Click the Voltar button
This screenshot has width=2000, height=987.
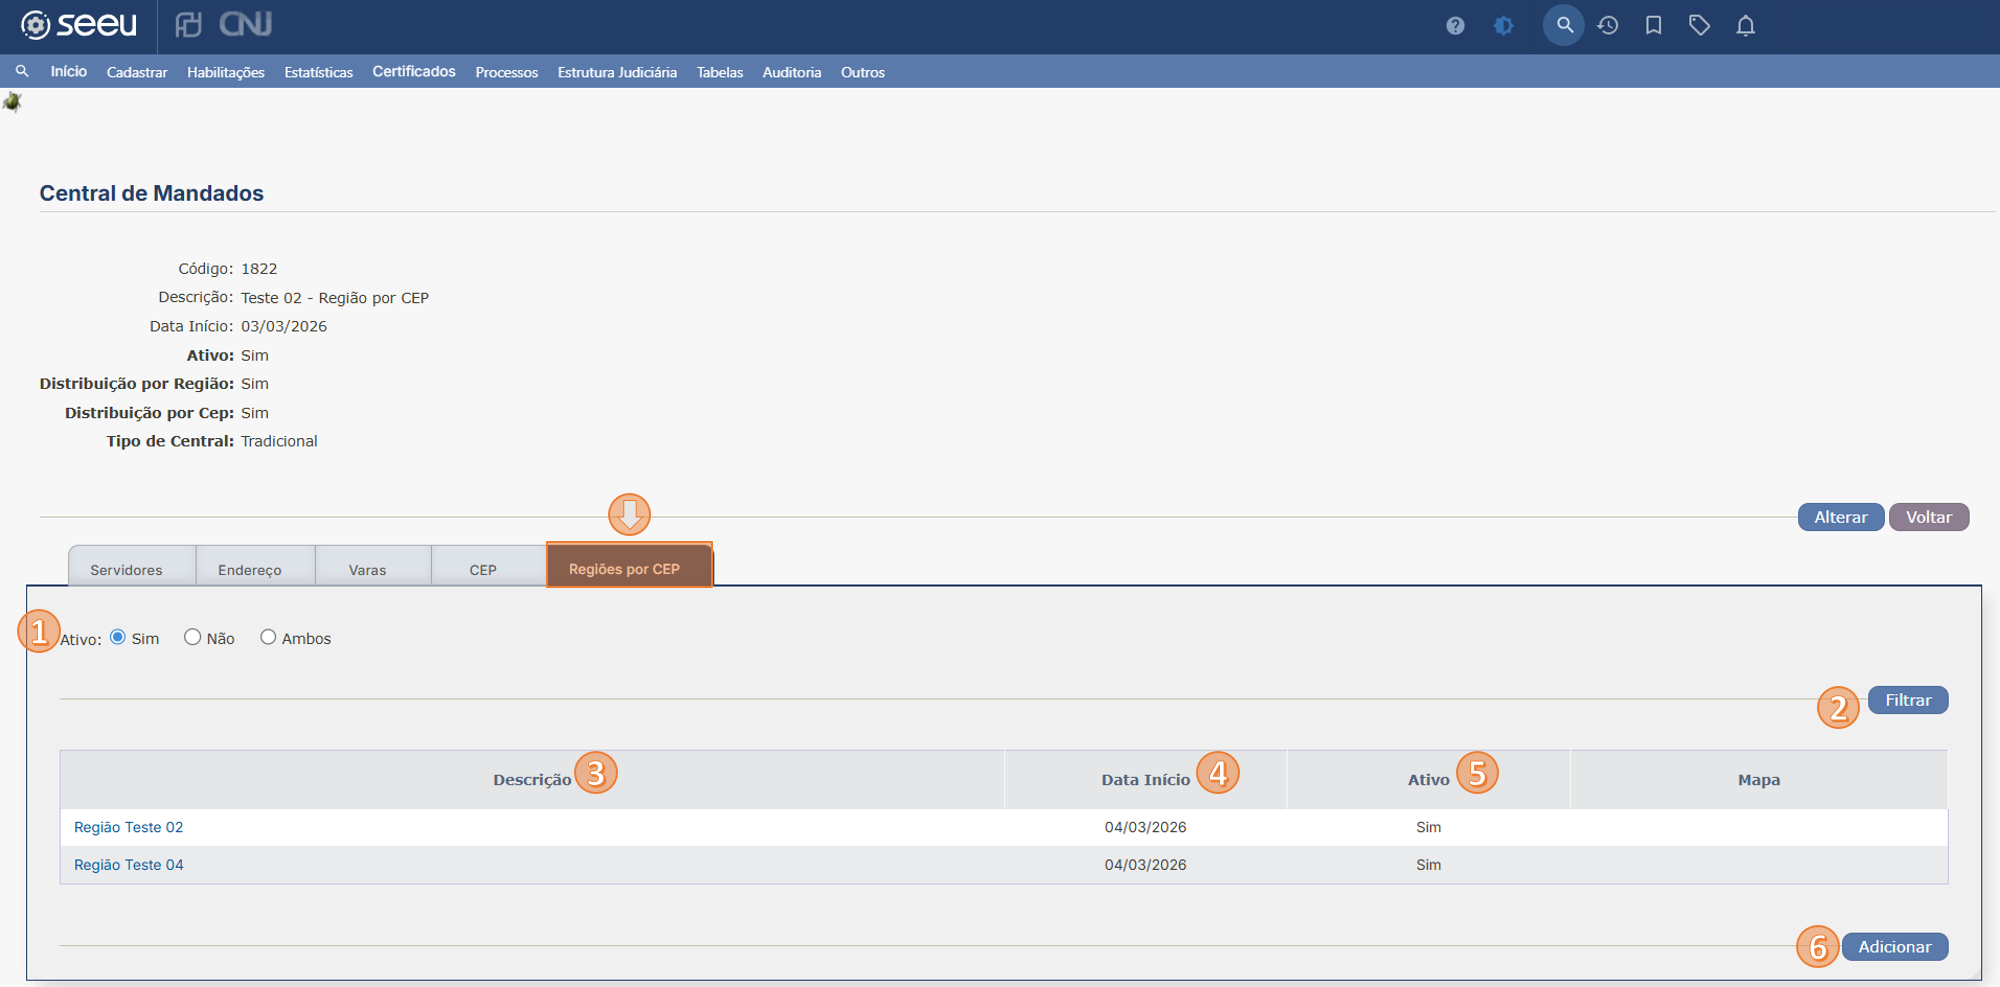pos(1929,517)
